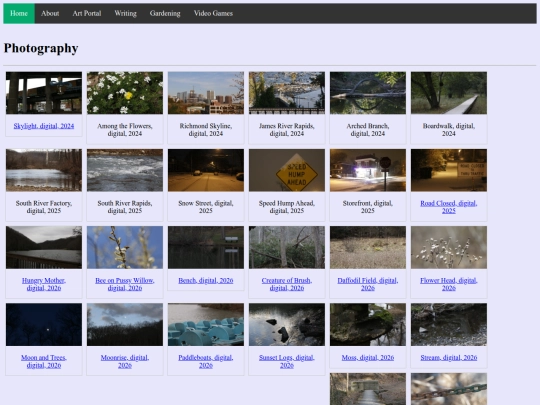Open the Flower Head photo thumbnail
Image resolution: width=540 pixels, height=405 pixels.
point(449,247)
